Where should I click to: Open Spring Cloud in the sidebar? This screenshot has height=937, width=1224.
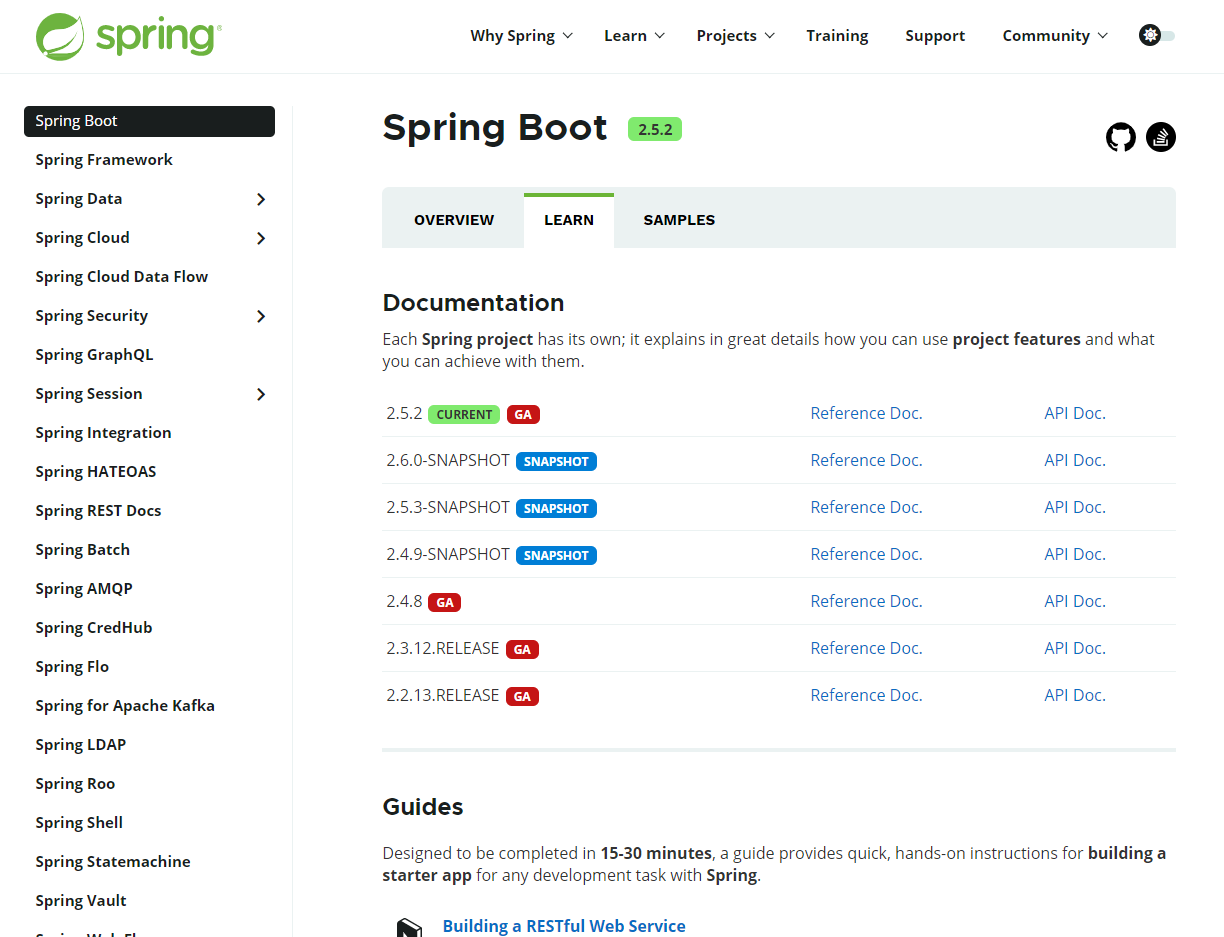tap(82, 238)
